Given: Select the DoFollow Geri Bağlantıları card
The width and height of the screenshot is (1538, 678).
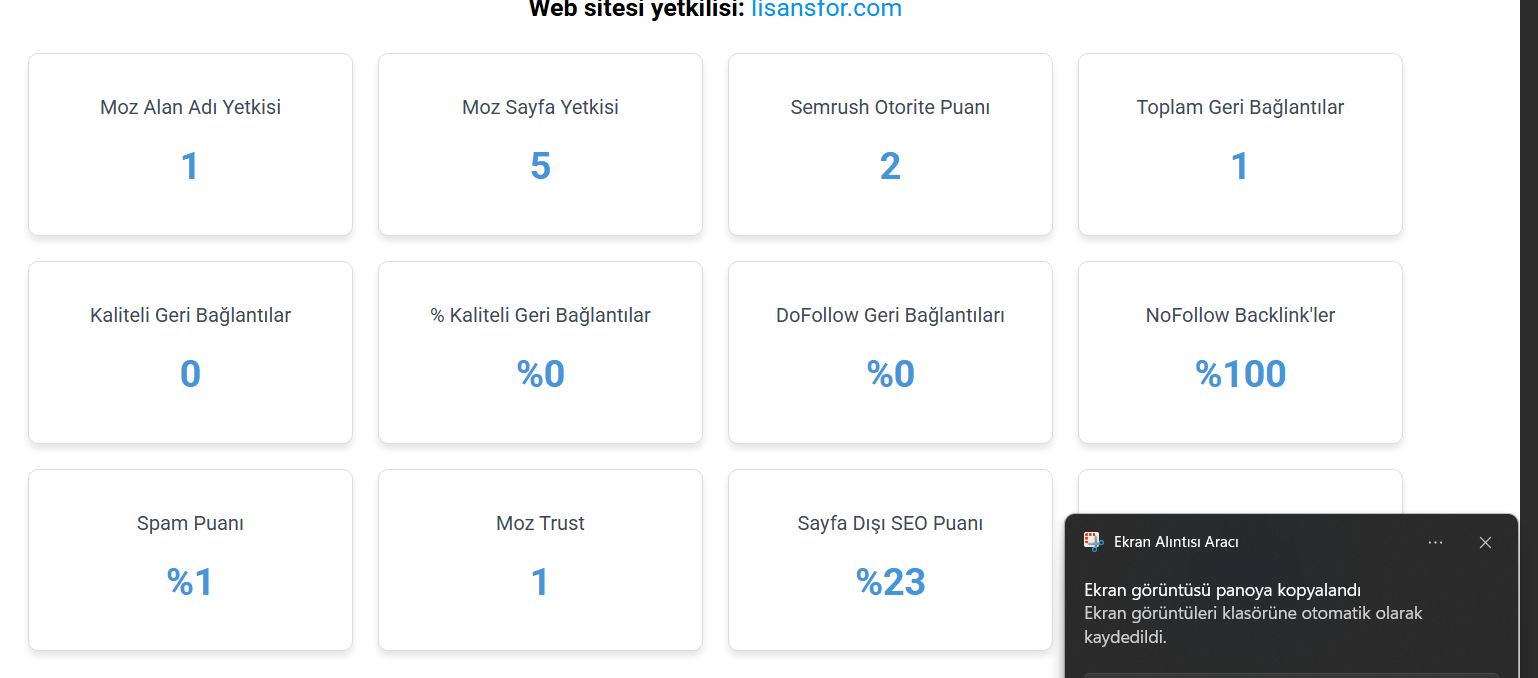Looking at the screenshot, I should pyautogui.click(x=890, y=352).
